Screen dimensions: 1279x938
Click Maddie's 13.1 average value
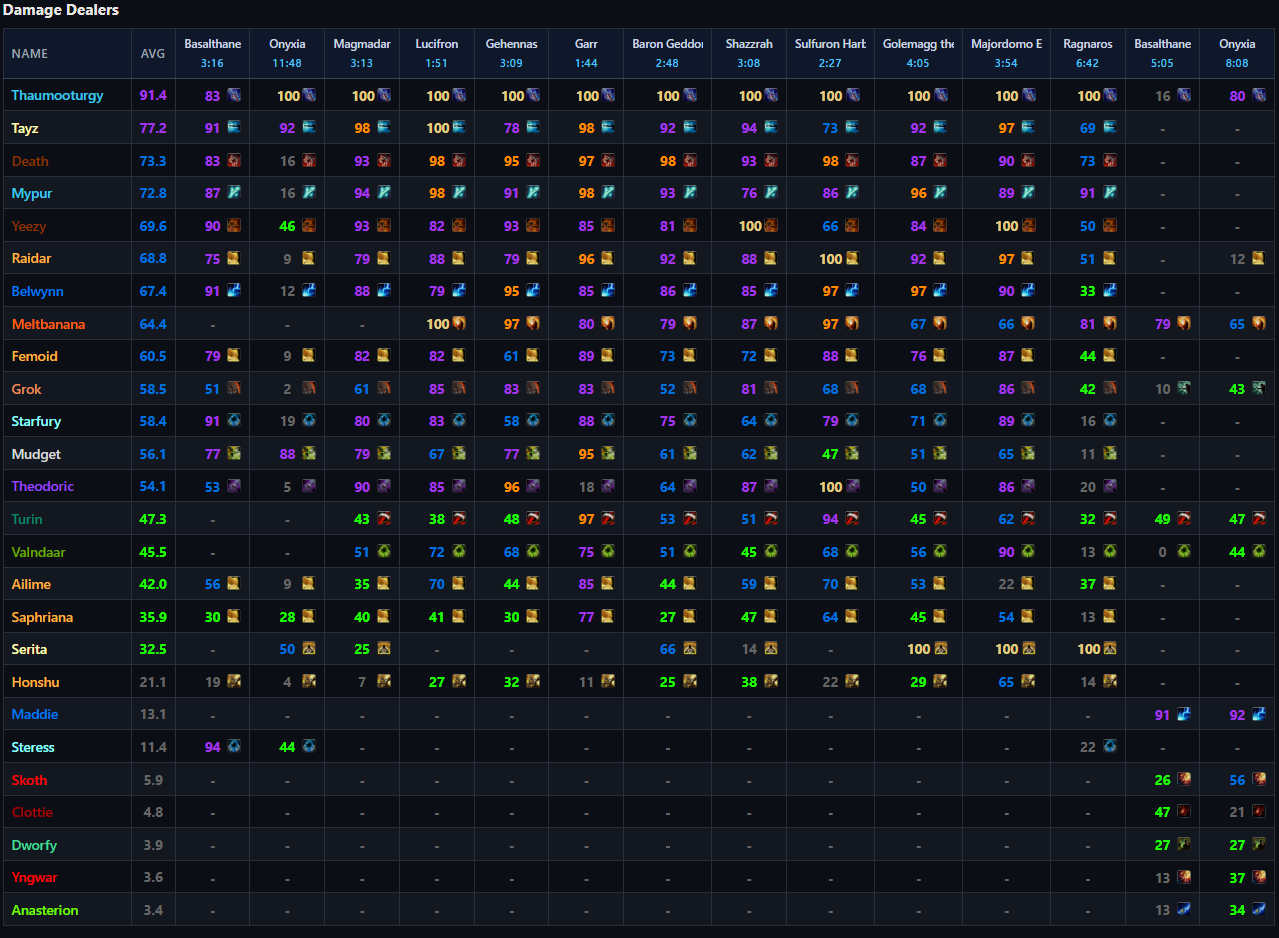(x=153, y=714)
